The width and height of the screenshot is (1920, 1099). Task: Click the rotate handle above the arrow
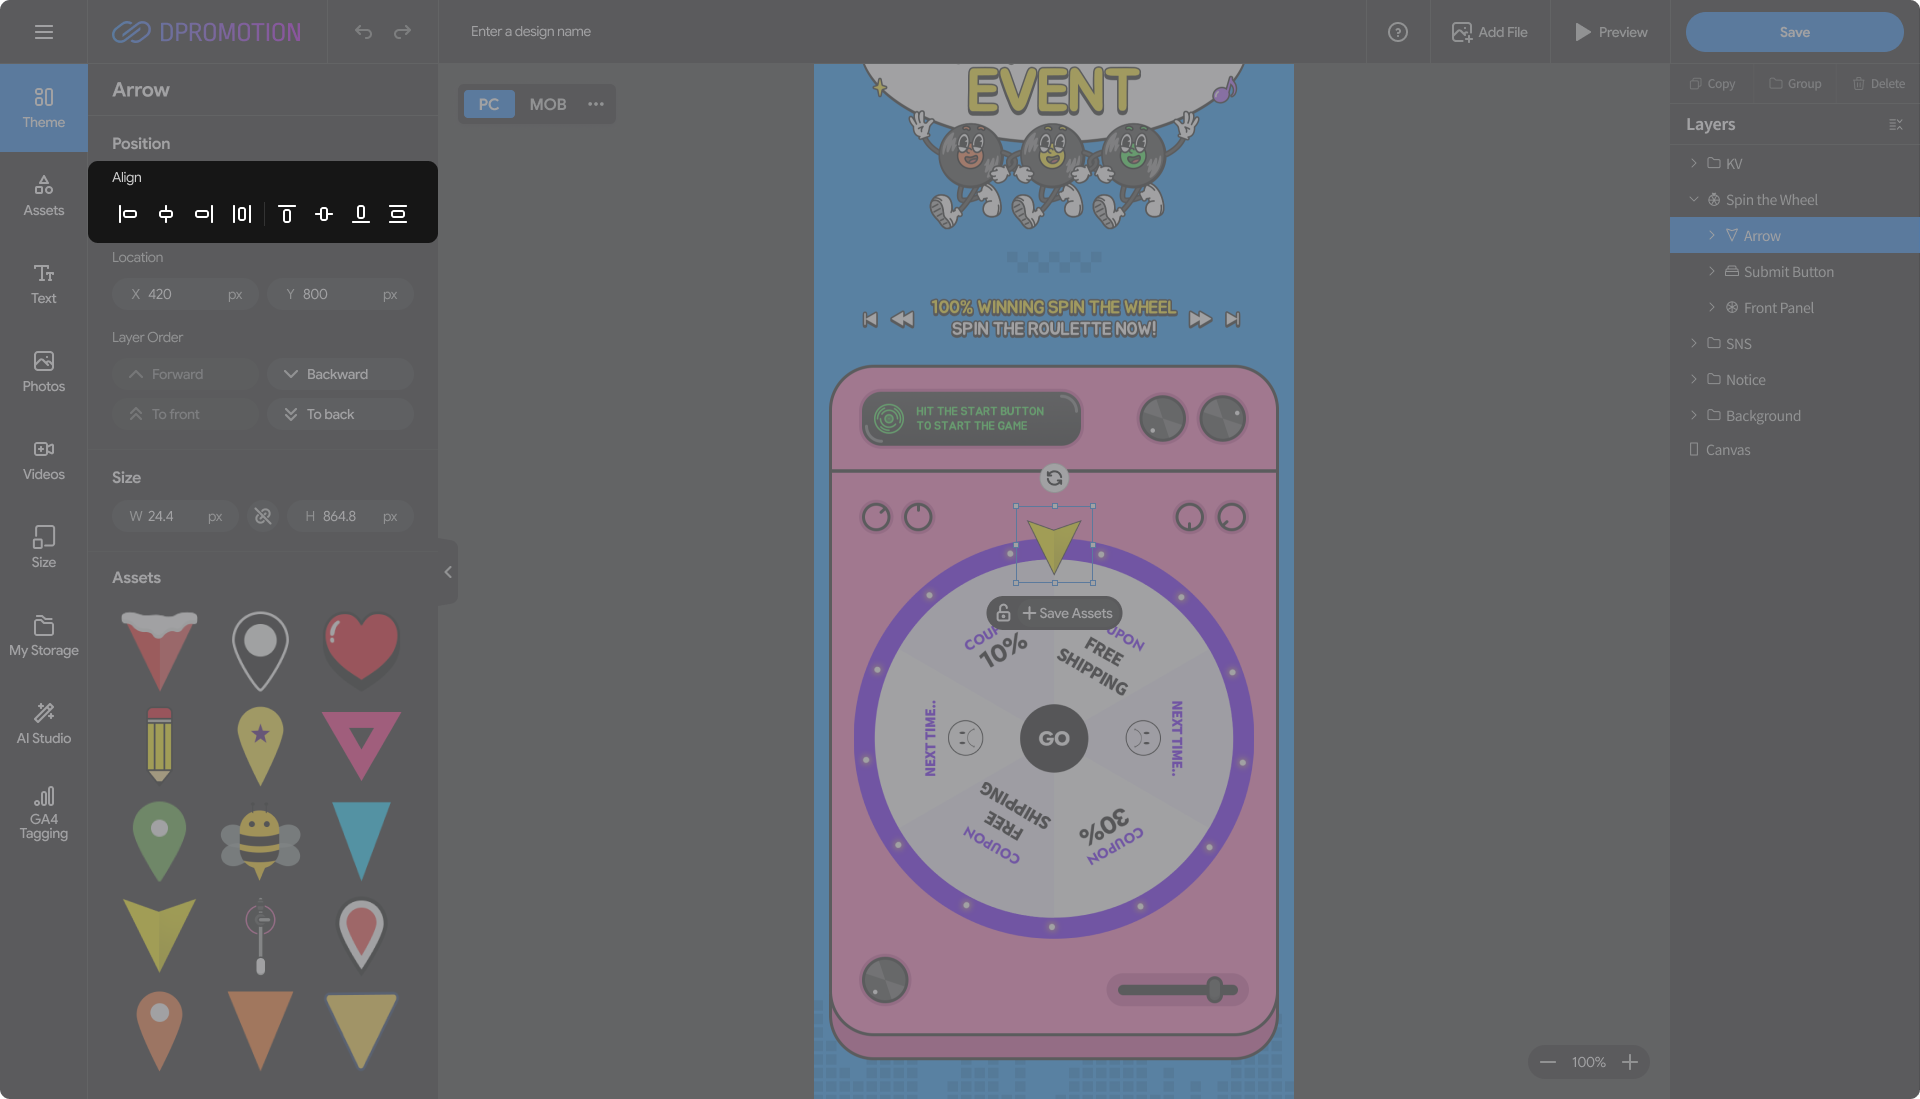pos(1054,478)
